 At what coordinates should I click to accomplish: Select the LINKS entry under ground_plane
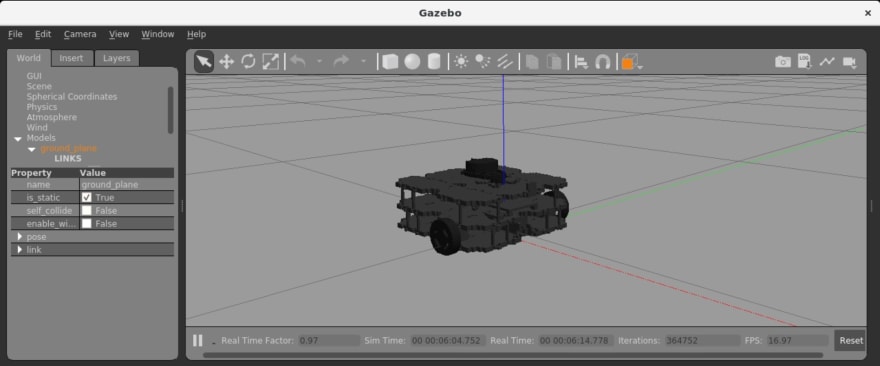point(68,159)
